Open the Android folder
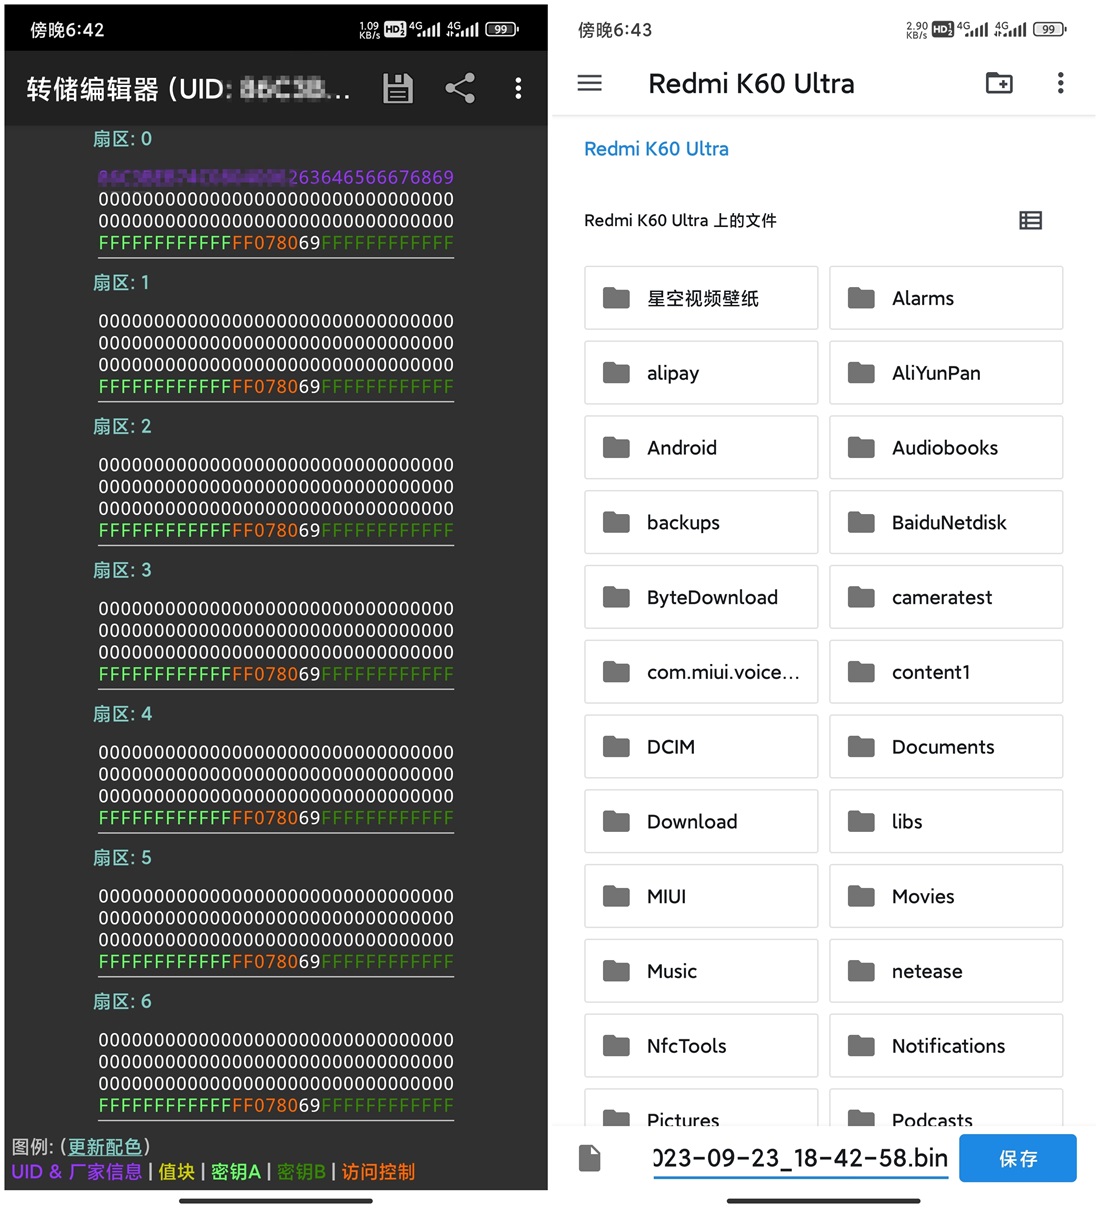This screenshot has height=1216, width=1100. tap(701, 448)
